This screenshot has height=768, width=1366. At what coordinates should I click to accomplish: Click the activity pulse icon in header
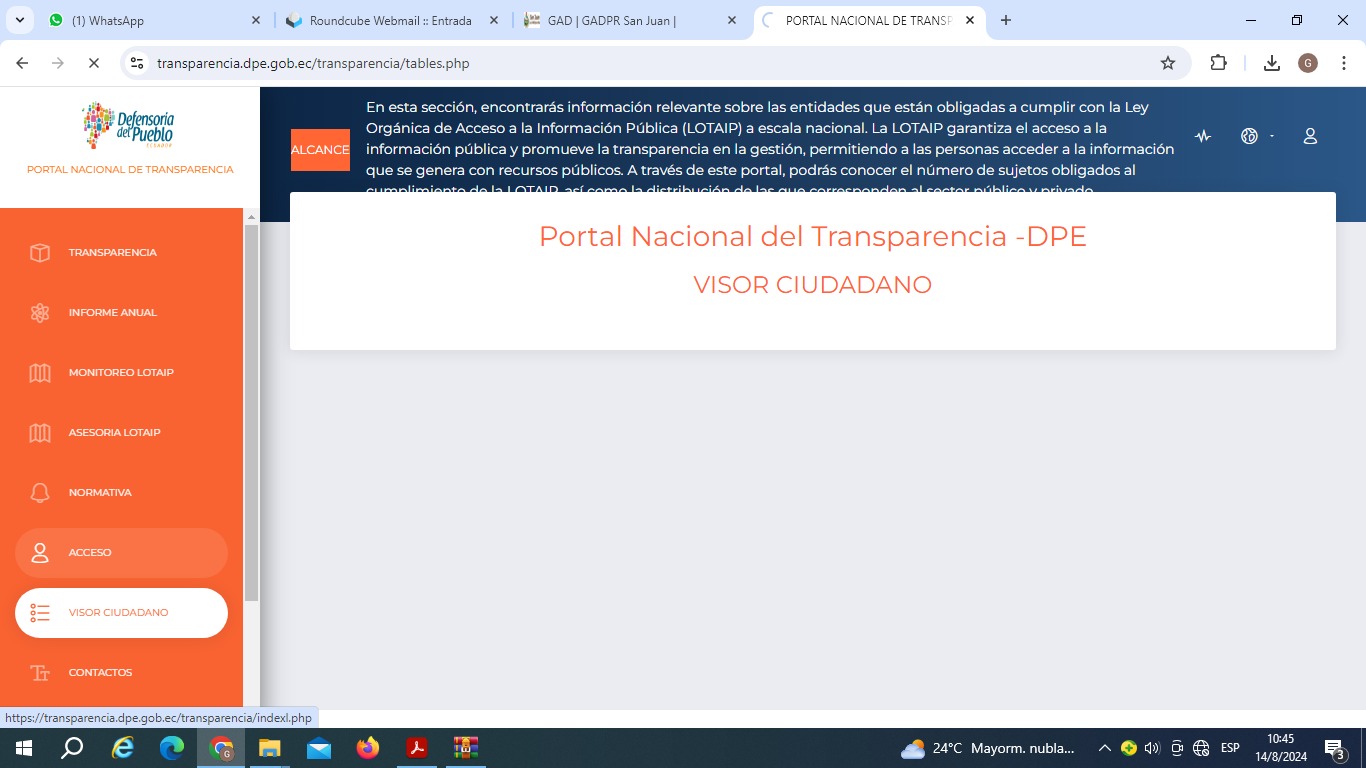(1203, 137)
